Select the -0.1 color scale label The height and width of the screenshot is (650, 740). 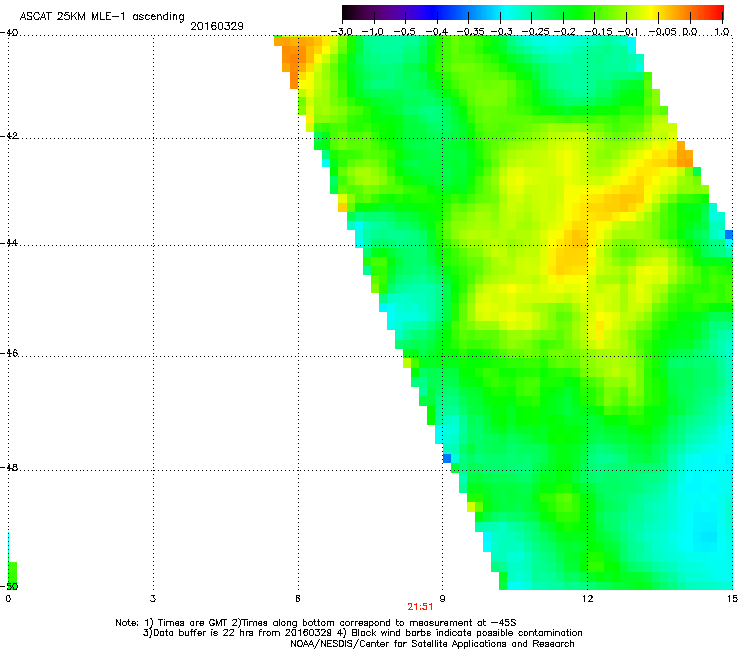(628, 32)
